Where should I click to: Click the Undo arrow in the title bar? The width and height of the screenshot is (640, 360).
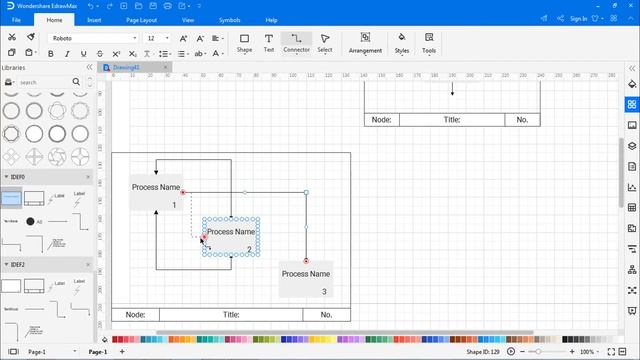click(91, 6)
